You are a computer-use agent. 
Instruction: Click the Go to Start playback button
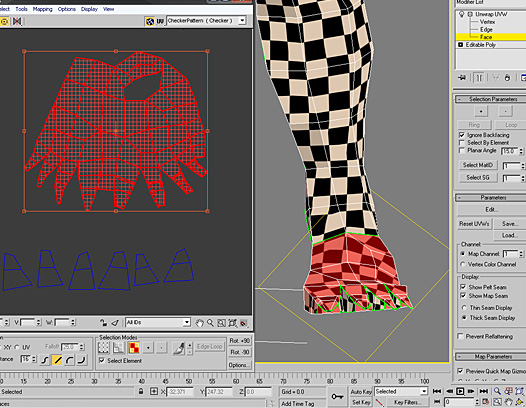[x=437, y=391]
